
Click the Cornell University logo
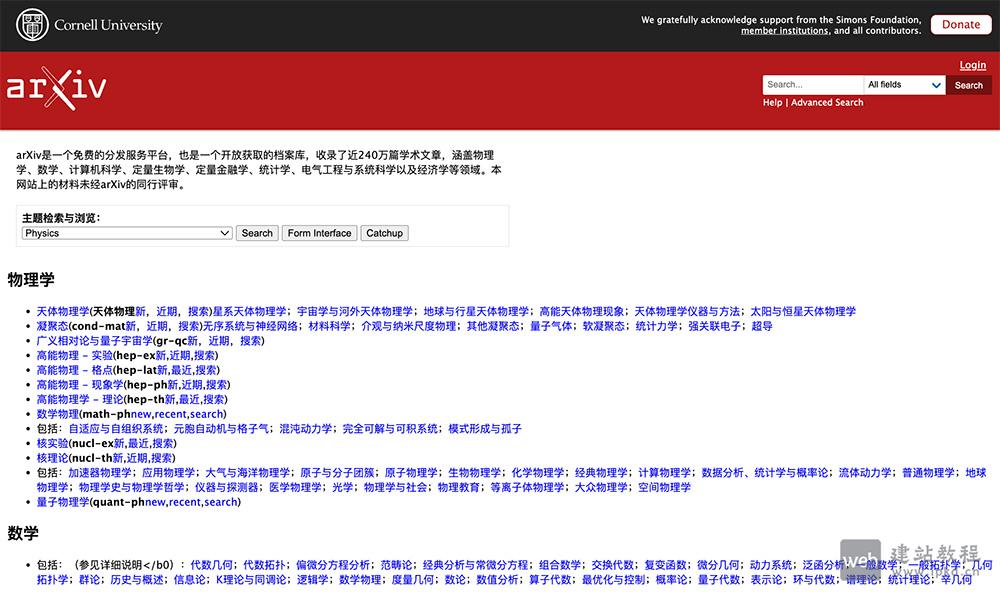(89, 25)
